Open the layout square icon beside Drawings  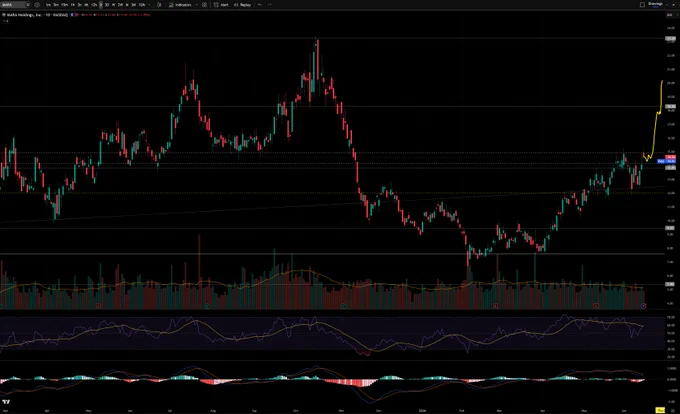point(642,4)
